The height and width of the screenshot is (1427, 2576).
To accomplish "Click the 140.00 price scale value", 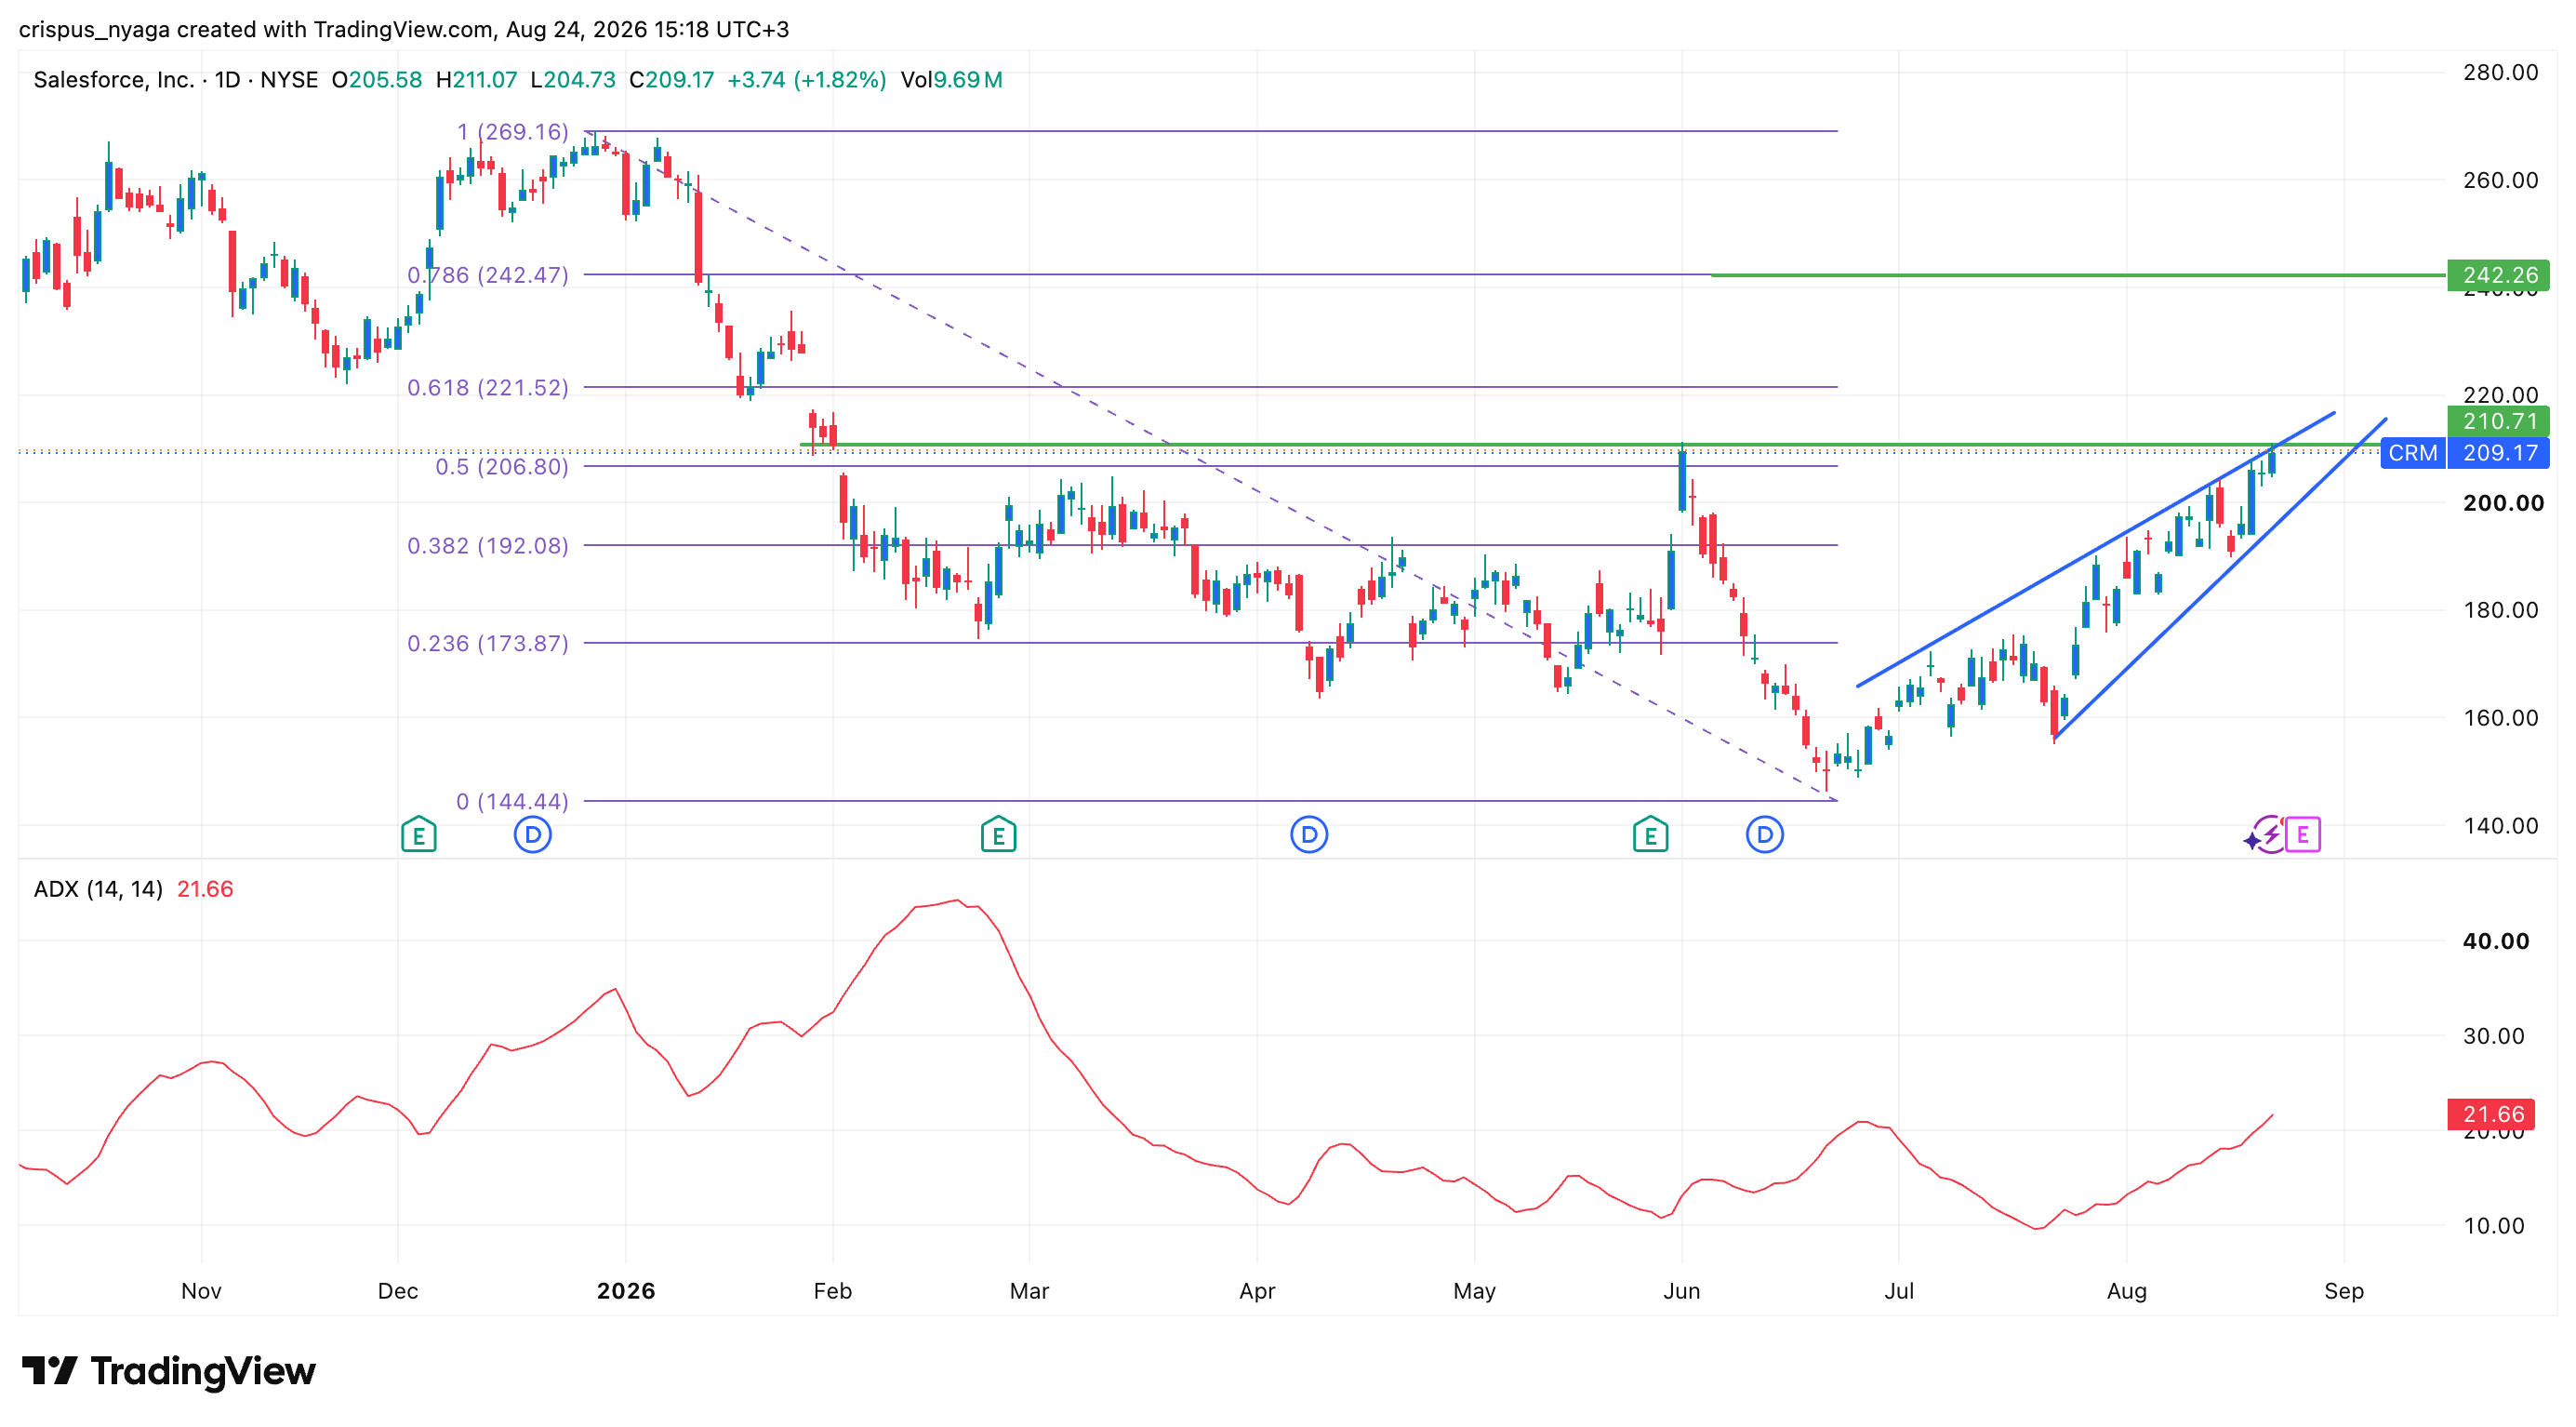I will pyautogui.click(x=2500, y=826).
